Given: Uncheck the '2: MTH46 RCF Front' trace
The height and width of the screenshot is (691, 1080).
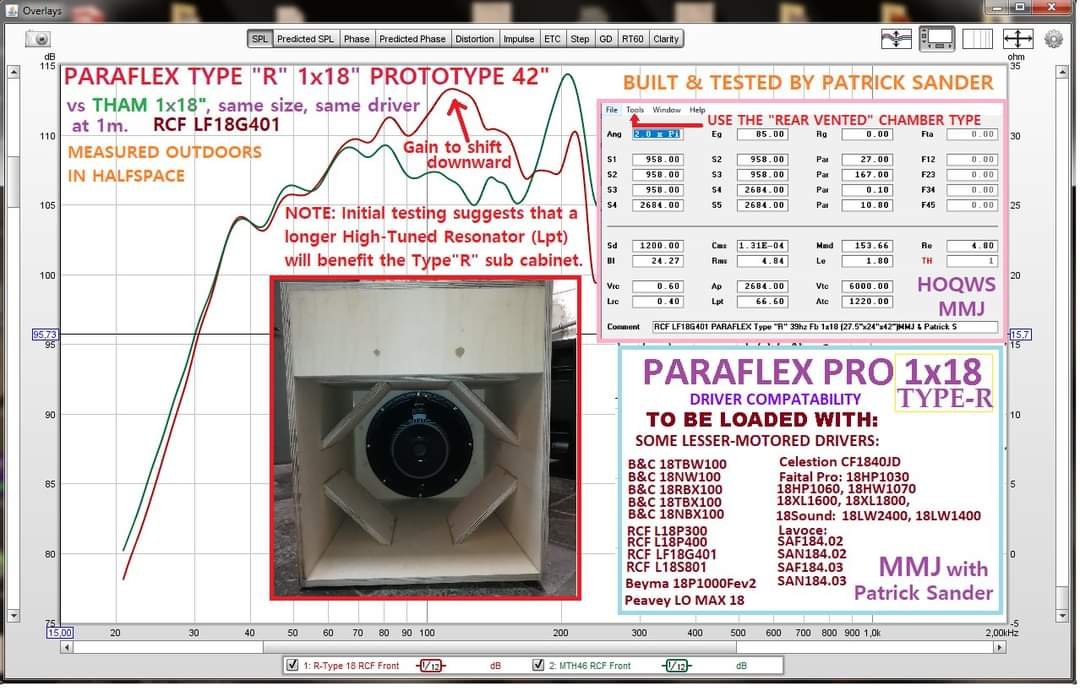Looking at the screenshot, I should tap(539, 666).
